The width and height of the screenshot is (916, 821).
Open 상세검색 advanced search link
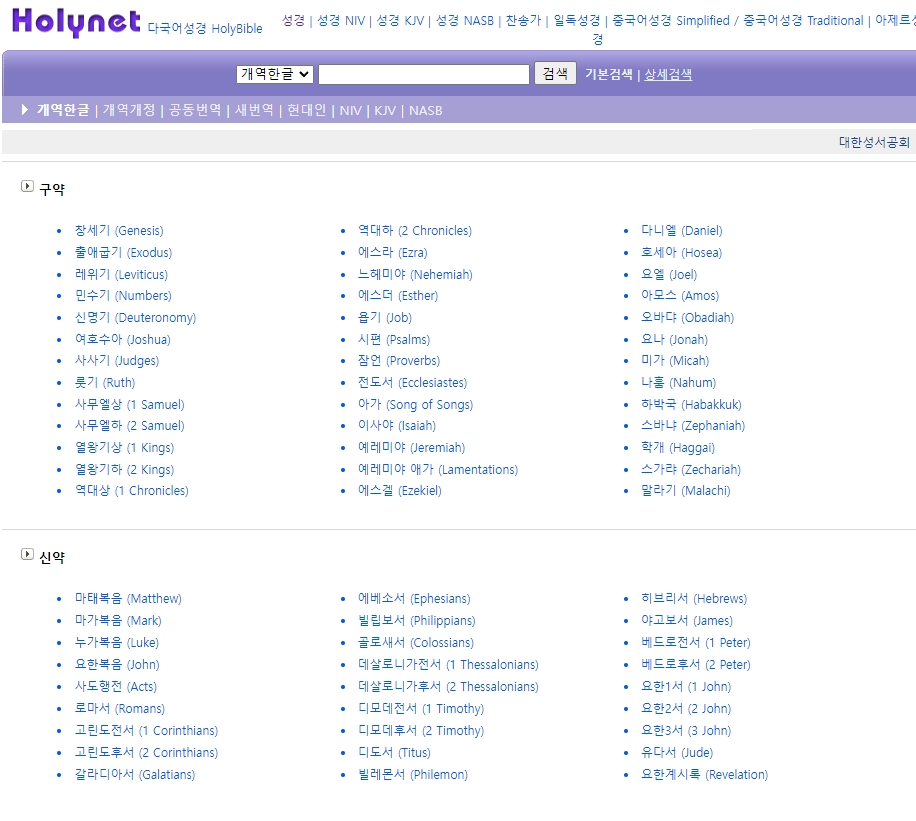click(668, 74)
